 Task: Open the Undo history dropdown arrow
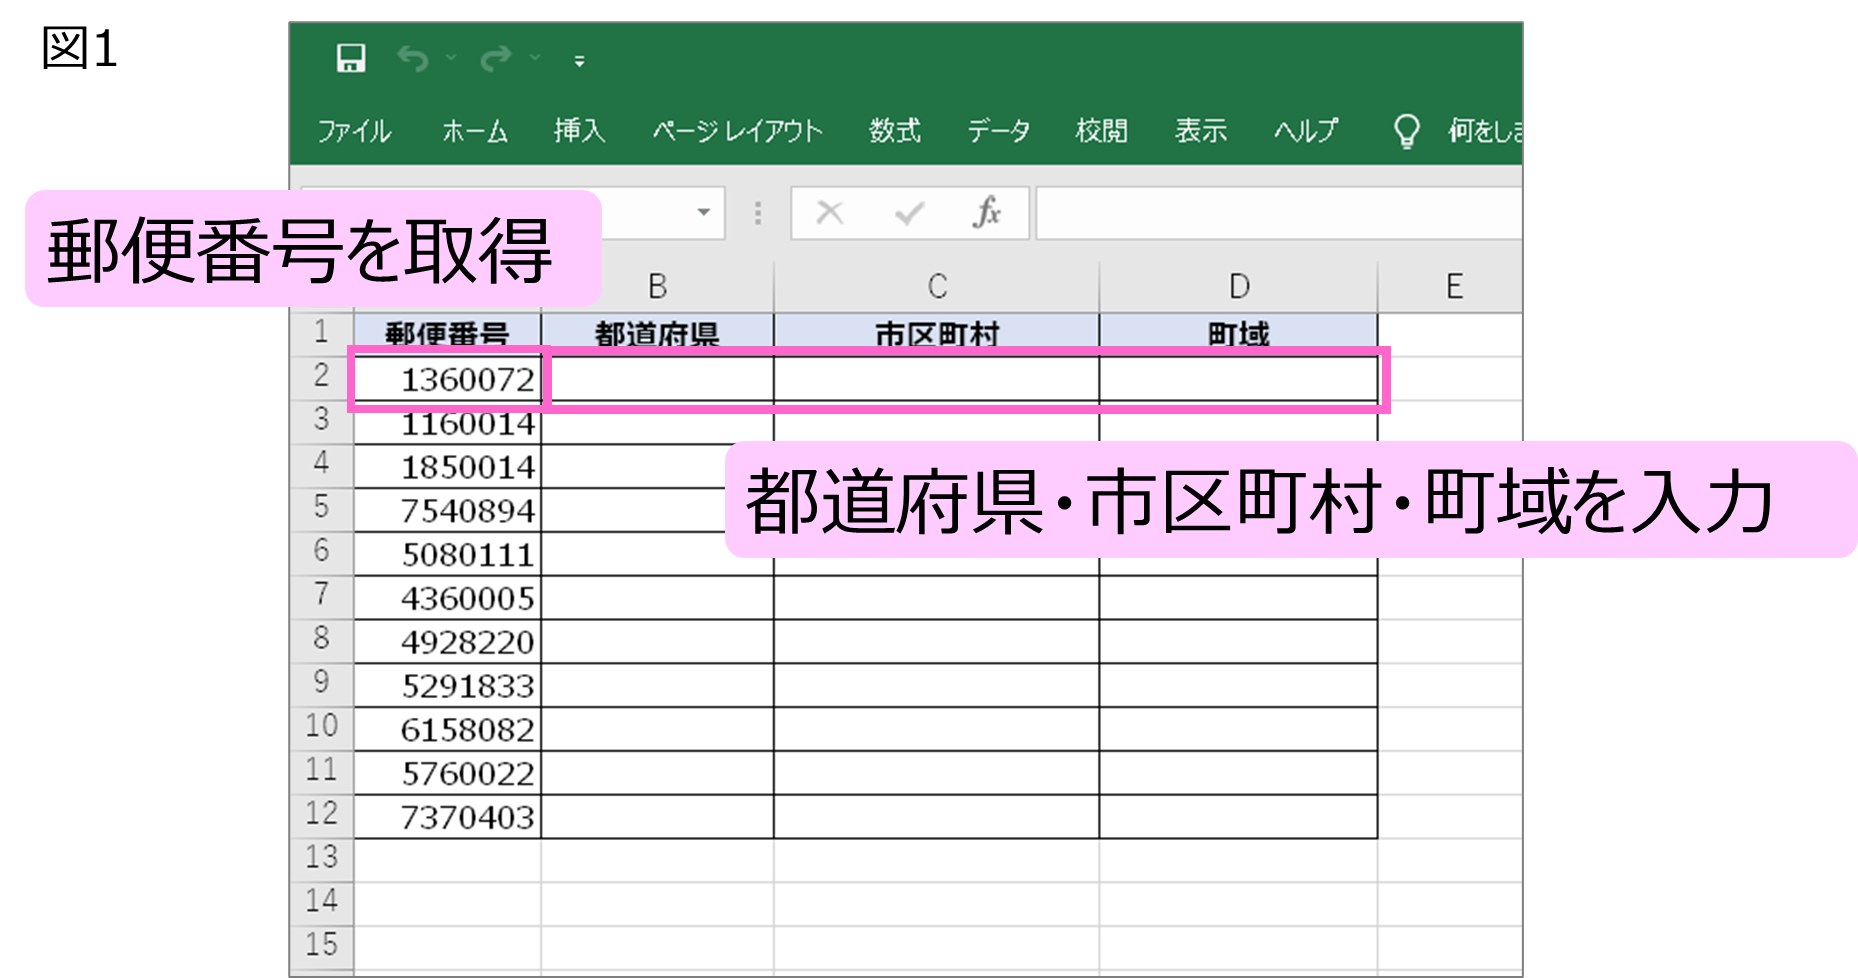[451, 59]
